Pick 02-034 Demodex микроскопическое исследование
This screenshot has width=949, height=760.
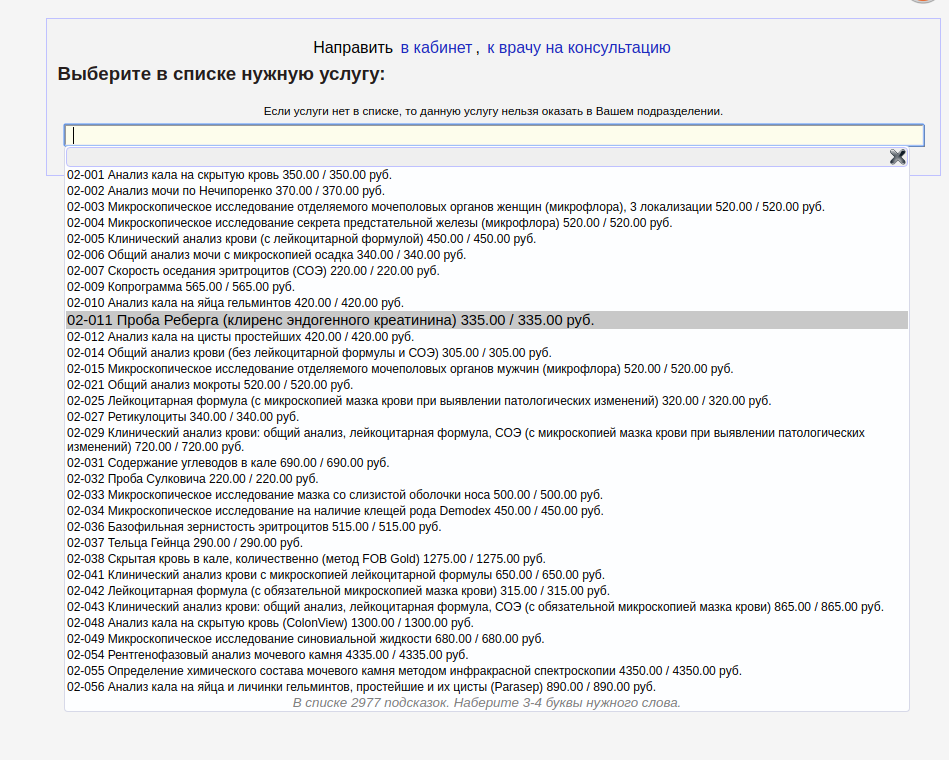pos(335,511)
